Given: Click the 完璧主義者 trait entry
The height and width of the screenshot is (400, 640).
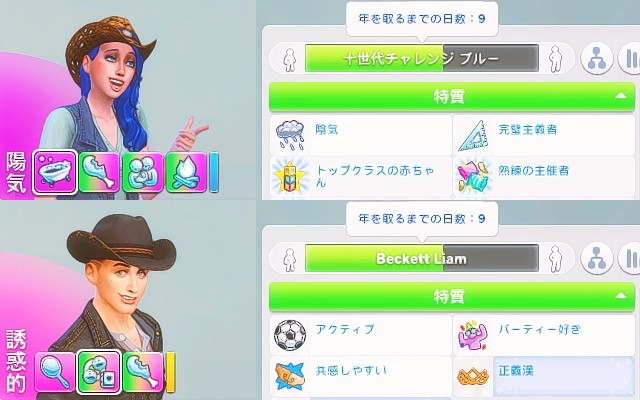Looking at the screenshot, I should pos(544,135).
